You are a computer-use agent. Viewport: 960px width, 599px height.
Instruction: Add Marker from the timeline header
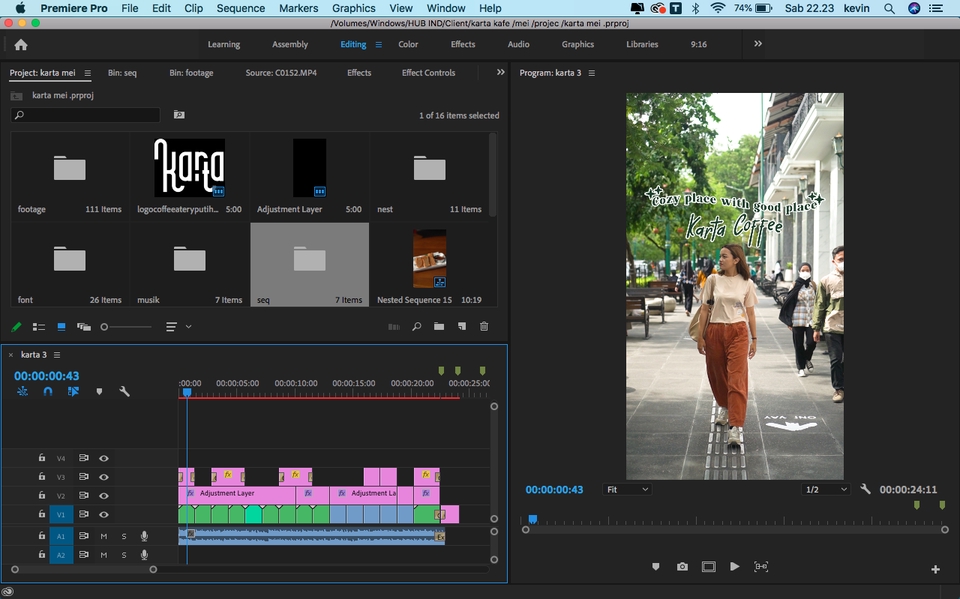pyautogui.click(x=99, y=391)
